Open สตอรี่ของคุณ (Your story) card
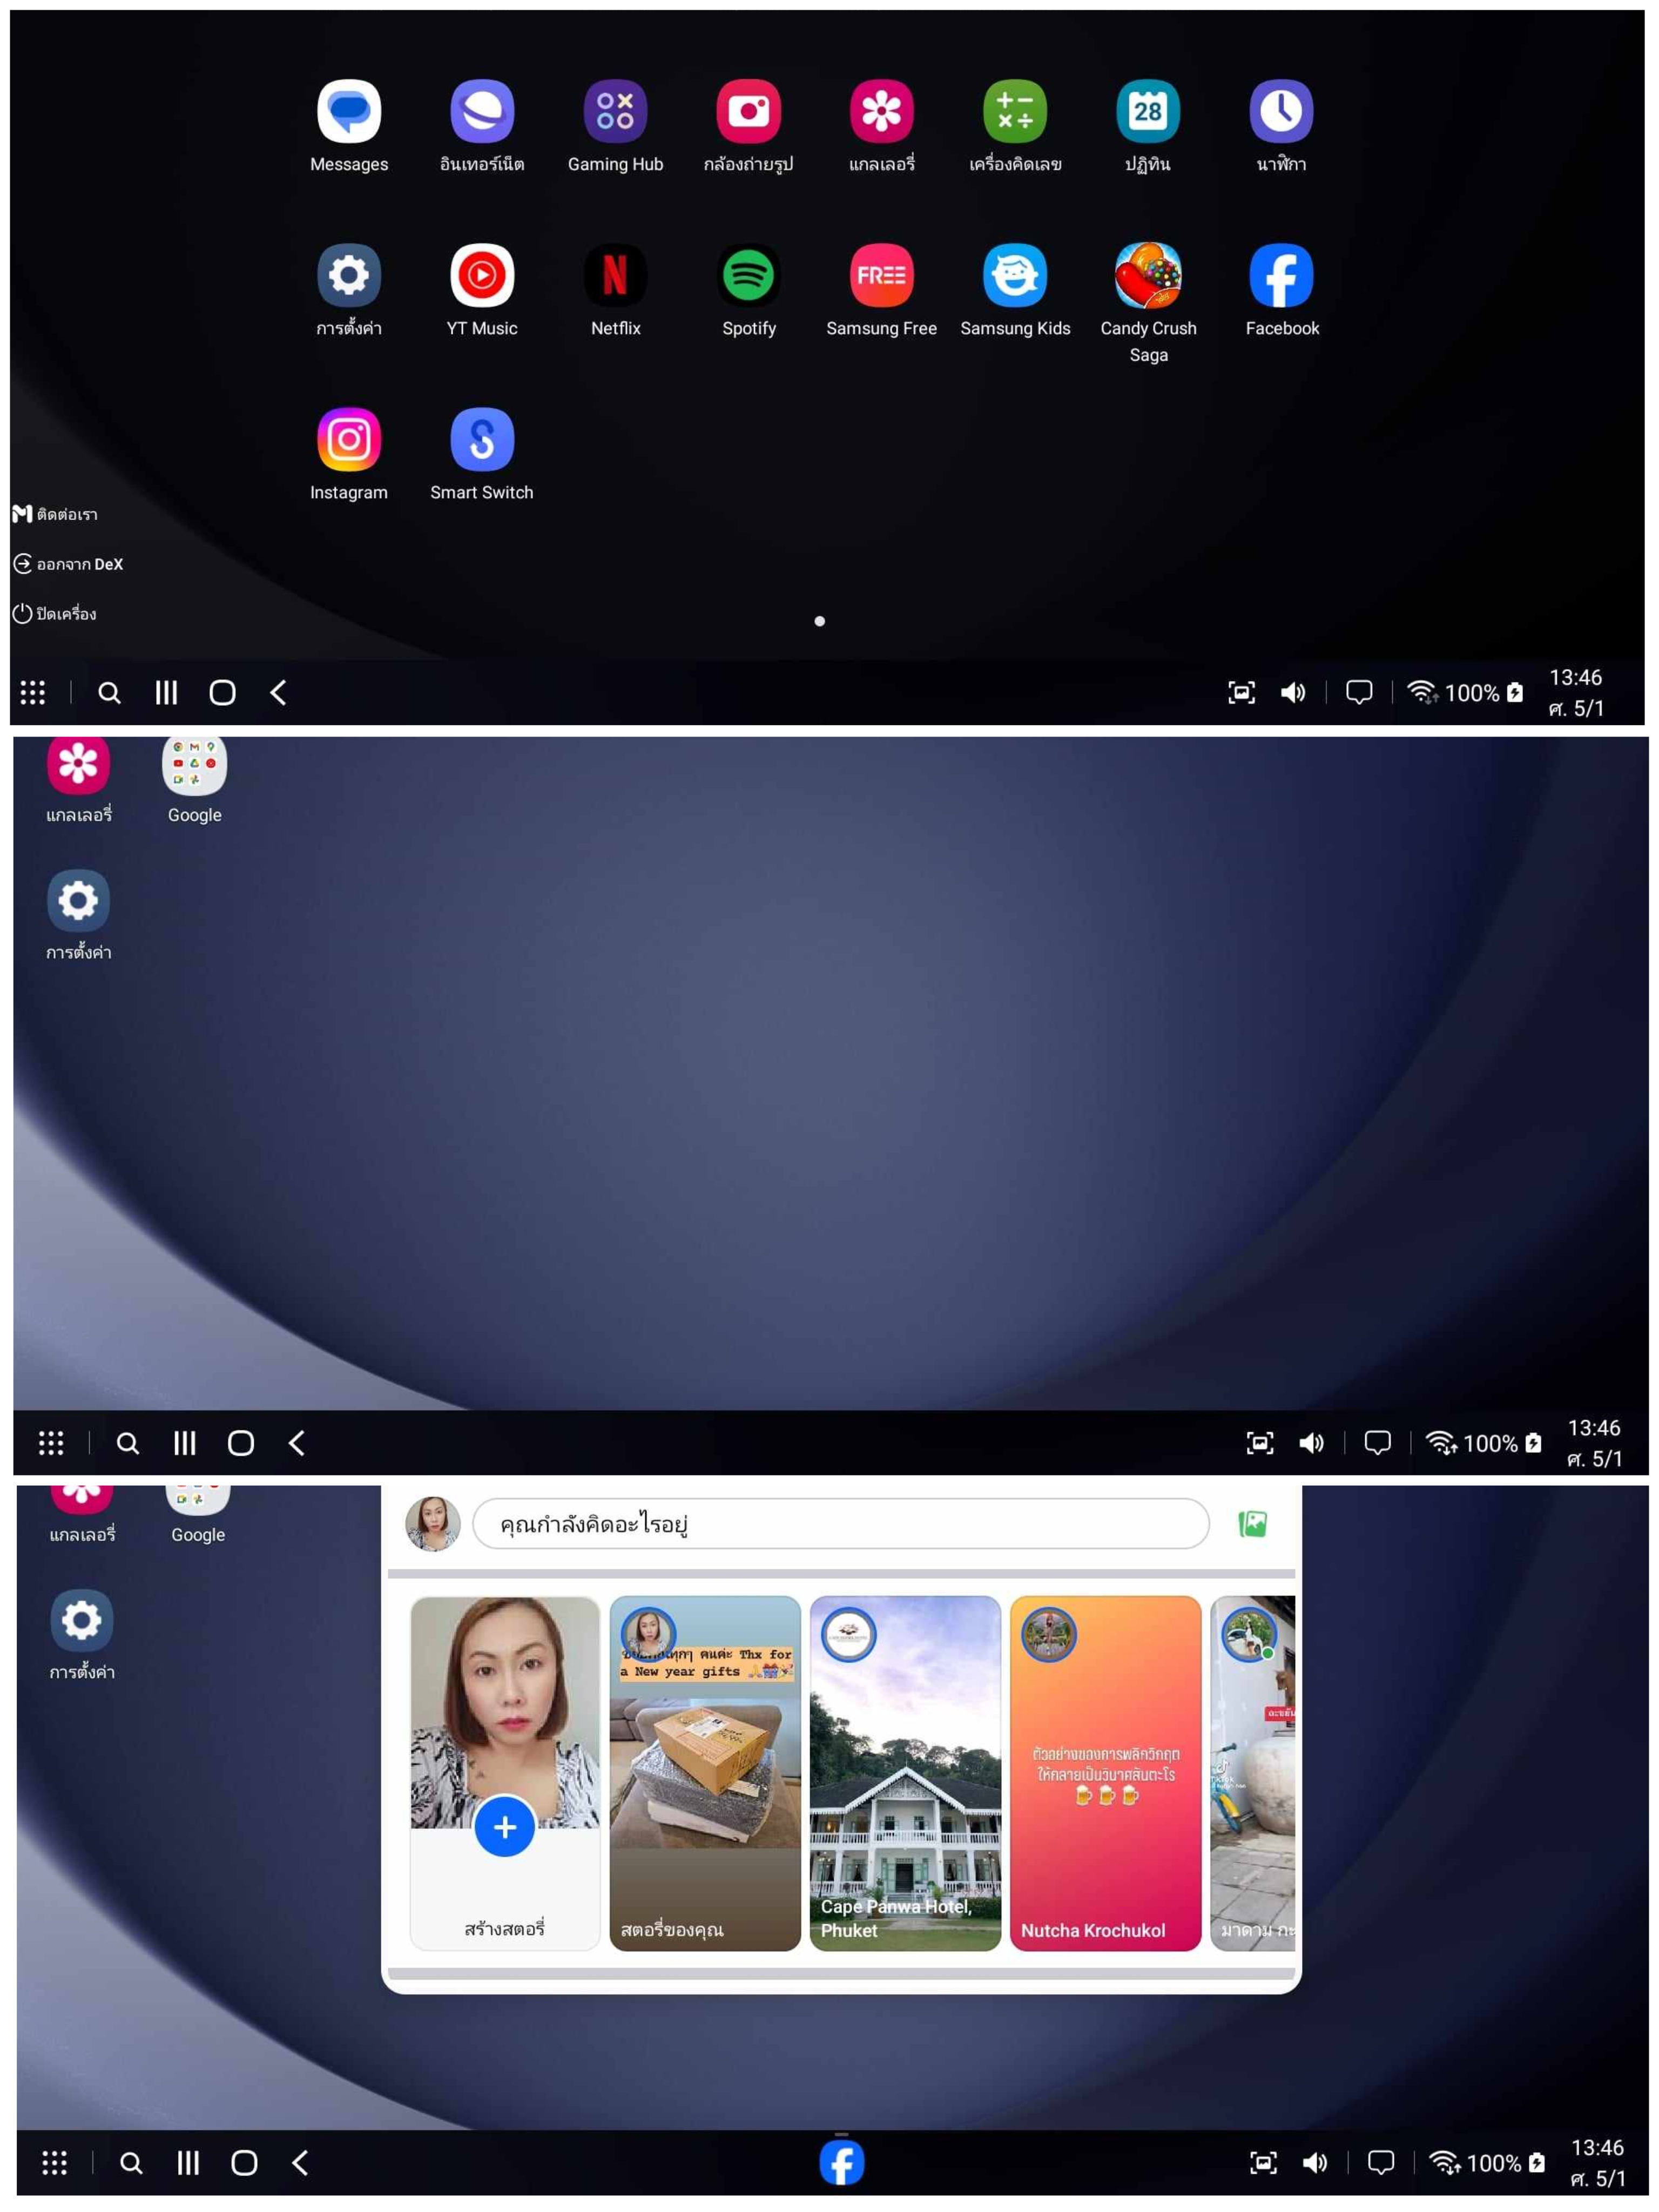 pos(705,1772)
